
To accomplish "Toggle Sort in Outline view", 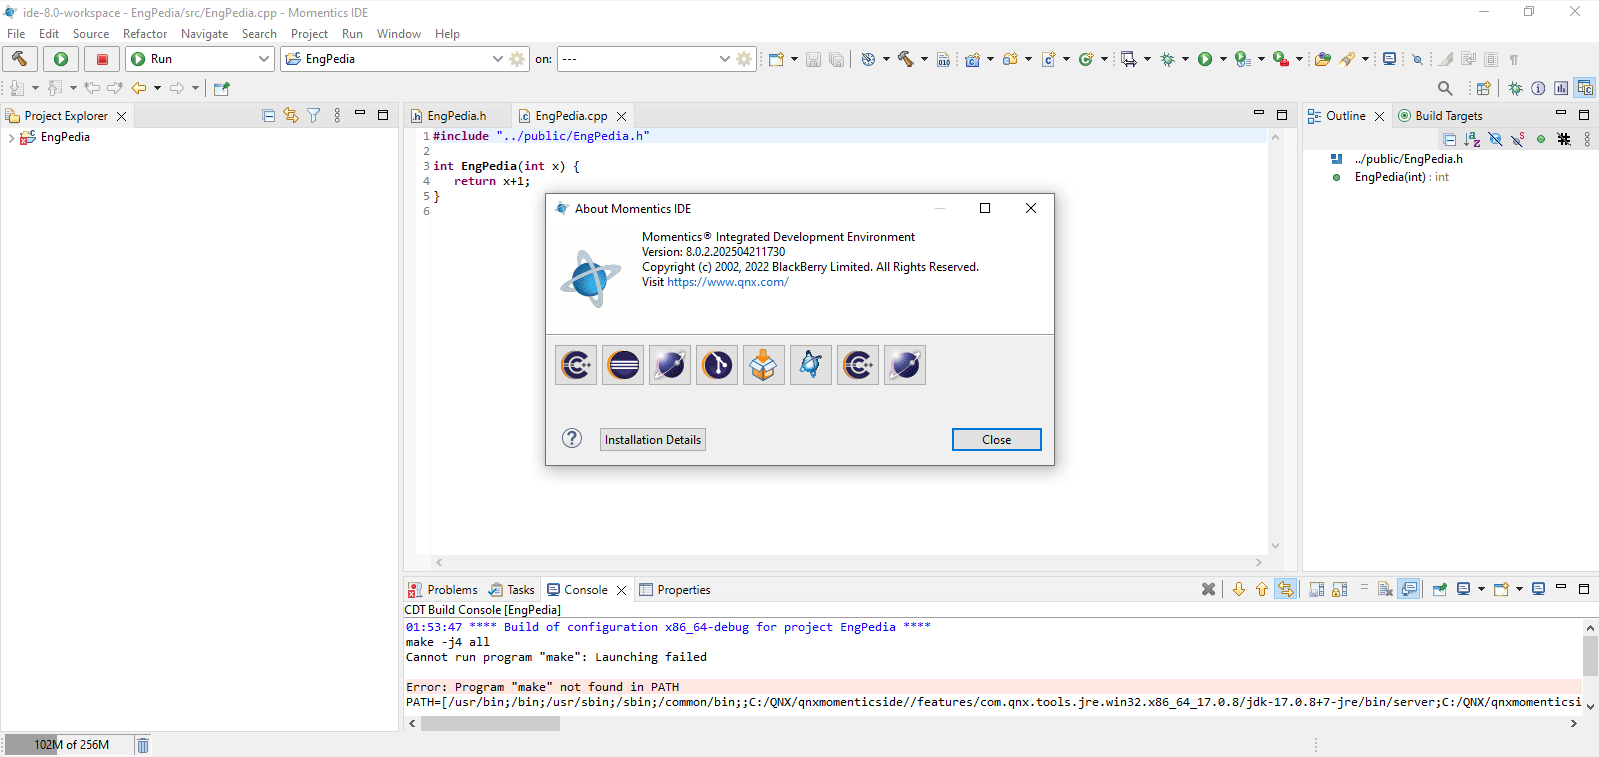I will [1472, 140].
